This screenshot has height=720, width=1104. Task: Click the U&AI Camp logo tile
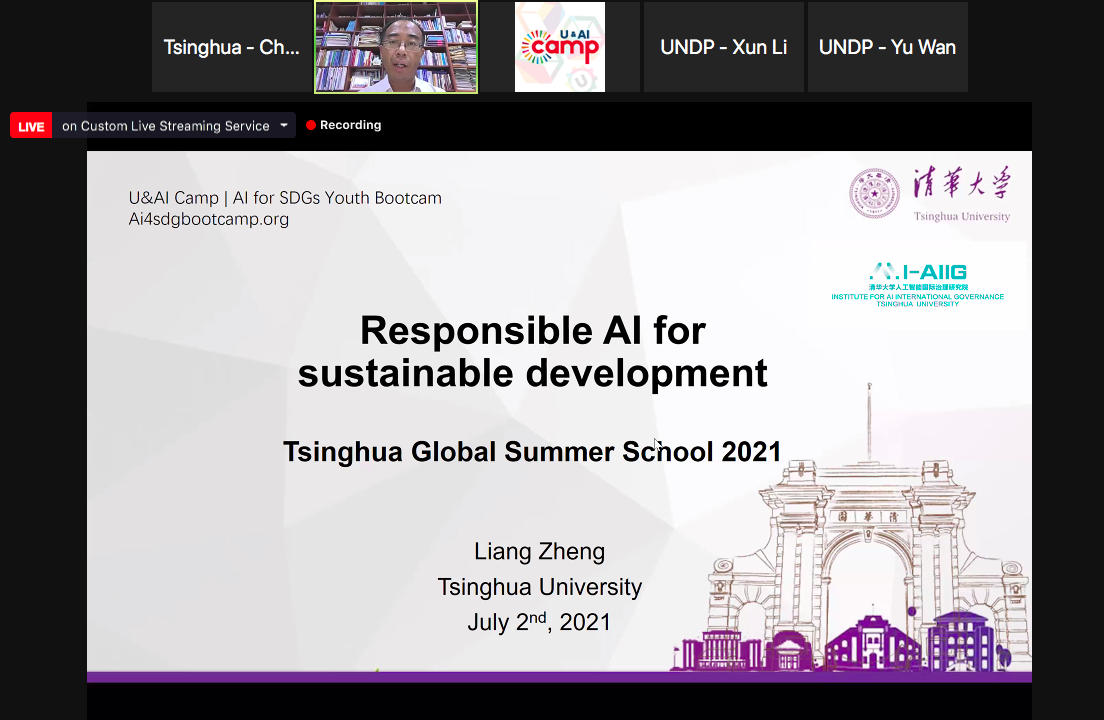pos(559,47)
